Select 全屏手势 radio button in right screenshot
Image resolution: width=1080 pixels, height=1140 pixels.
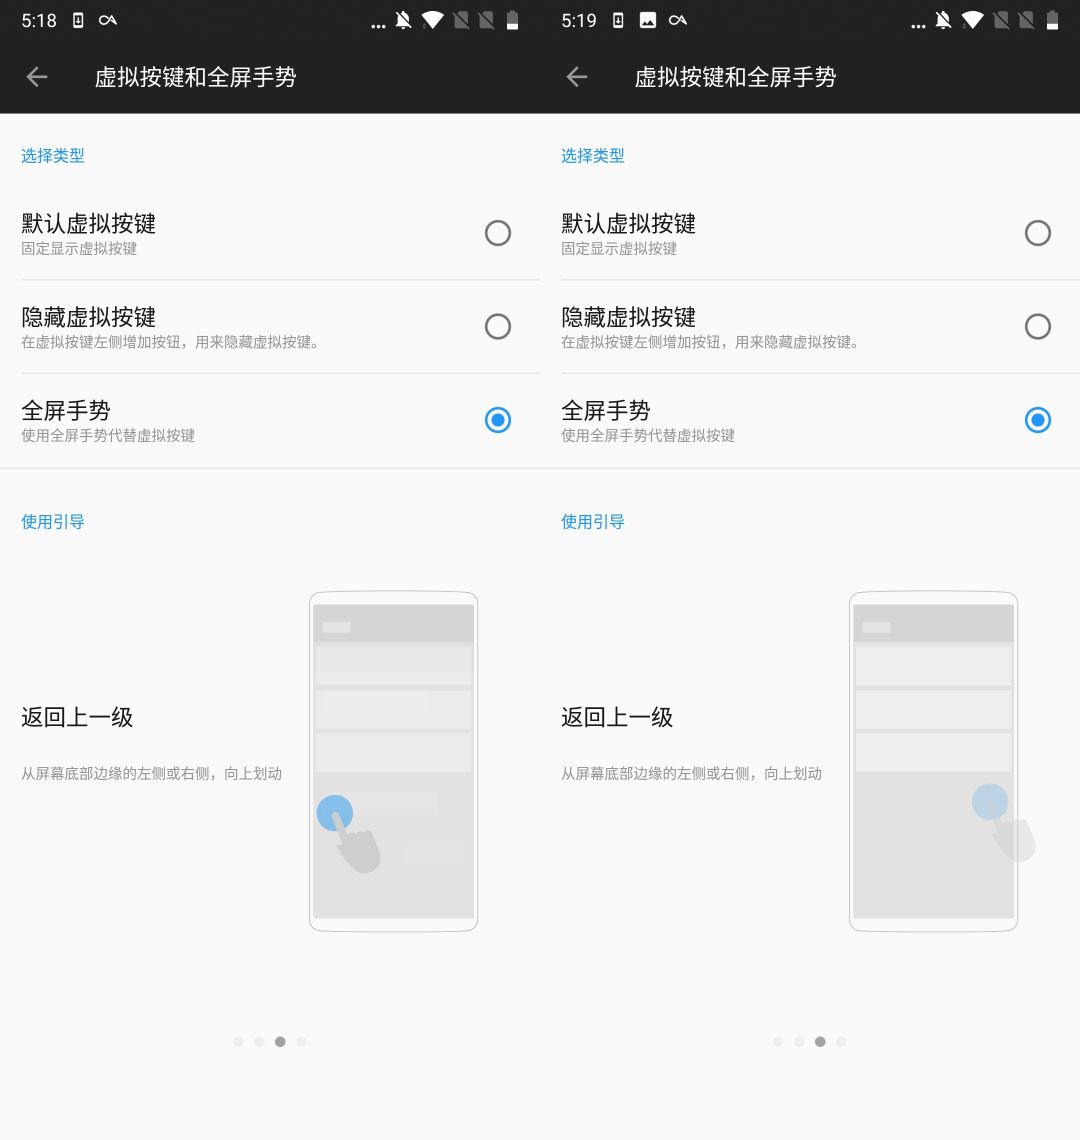(1038, 420)
